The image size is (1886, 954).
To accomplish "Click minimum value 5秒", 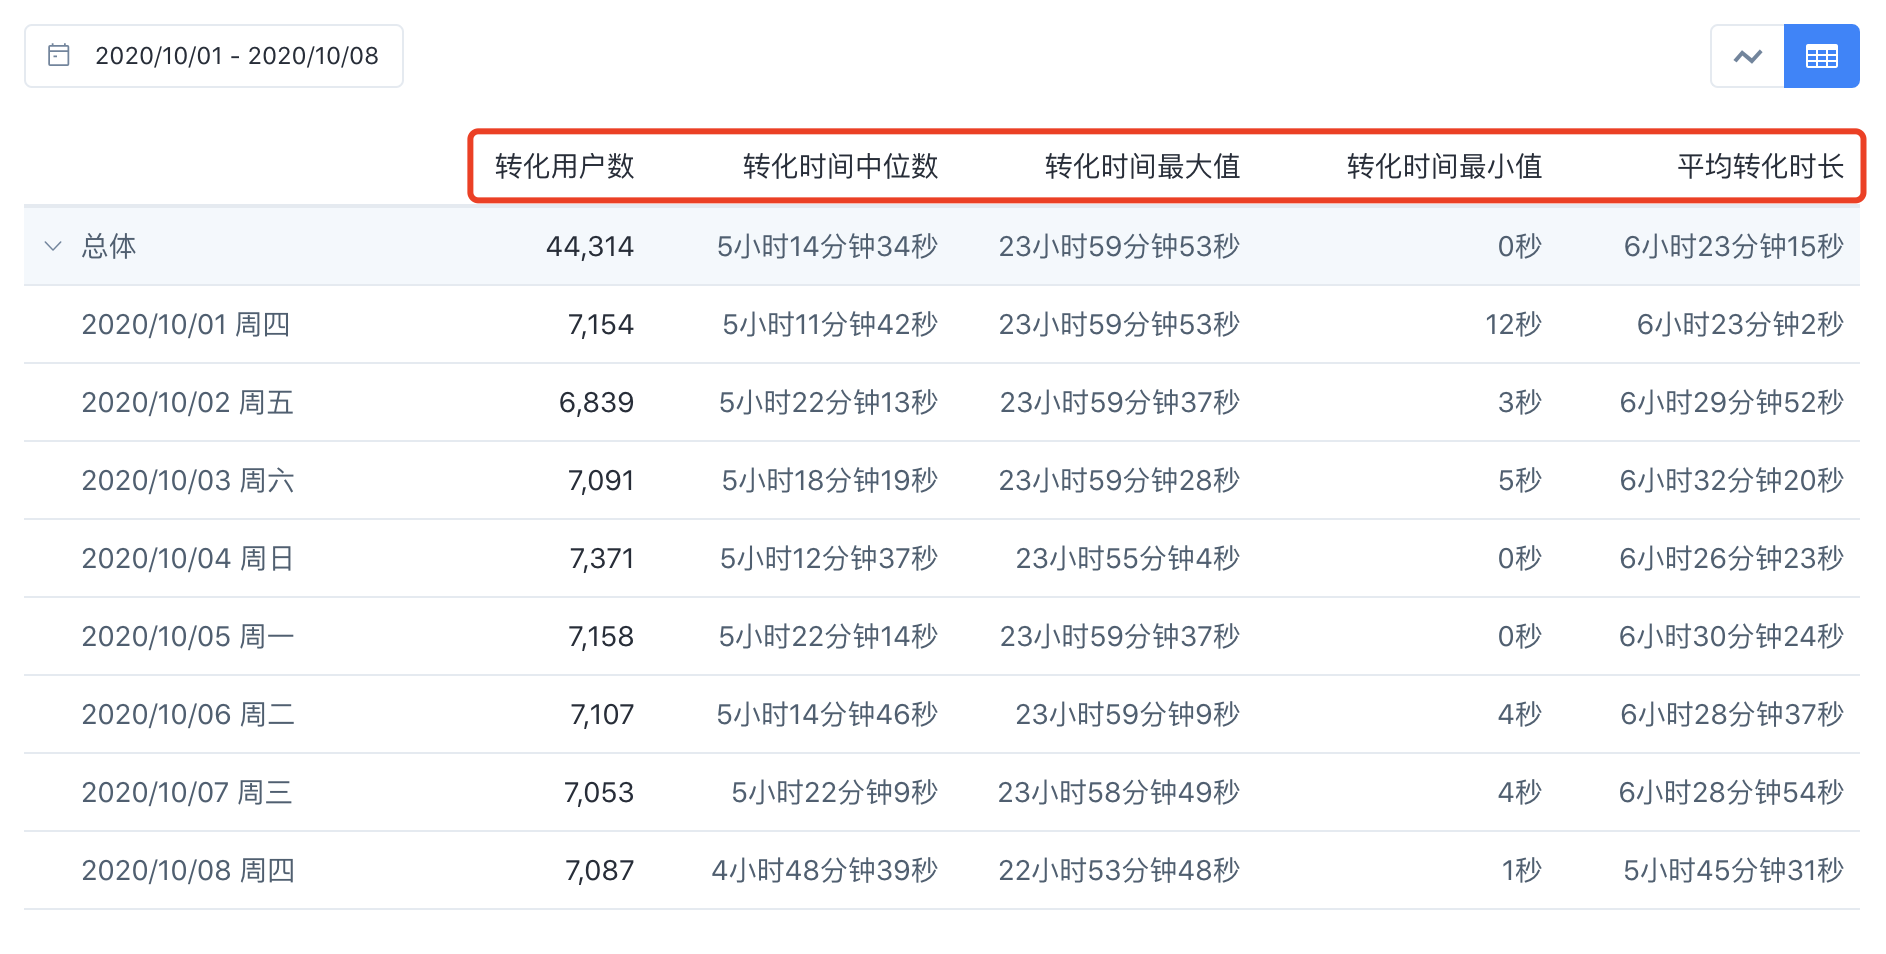I will tap(1520, 480).
